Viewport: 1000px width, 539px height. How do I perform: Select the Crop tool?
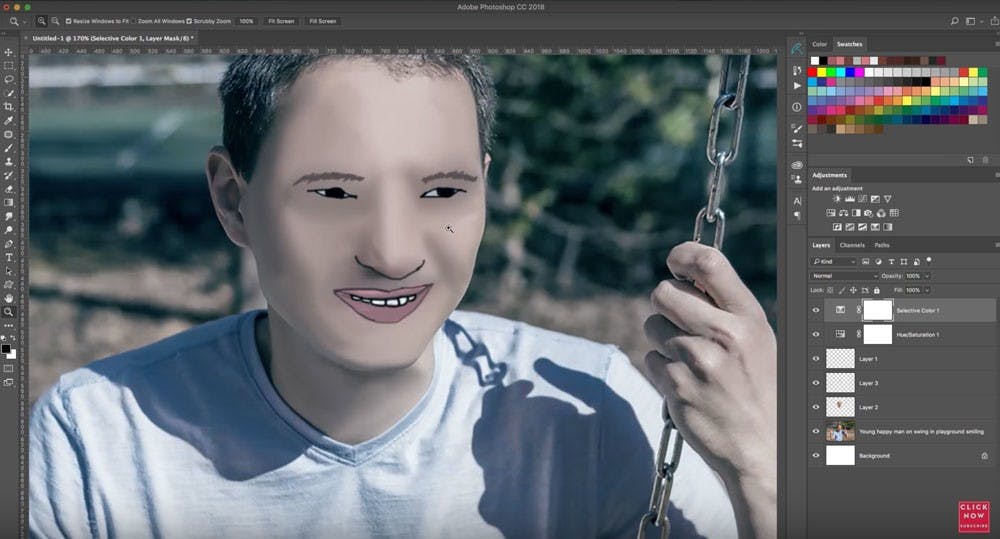tap(8, 107)
